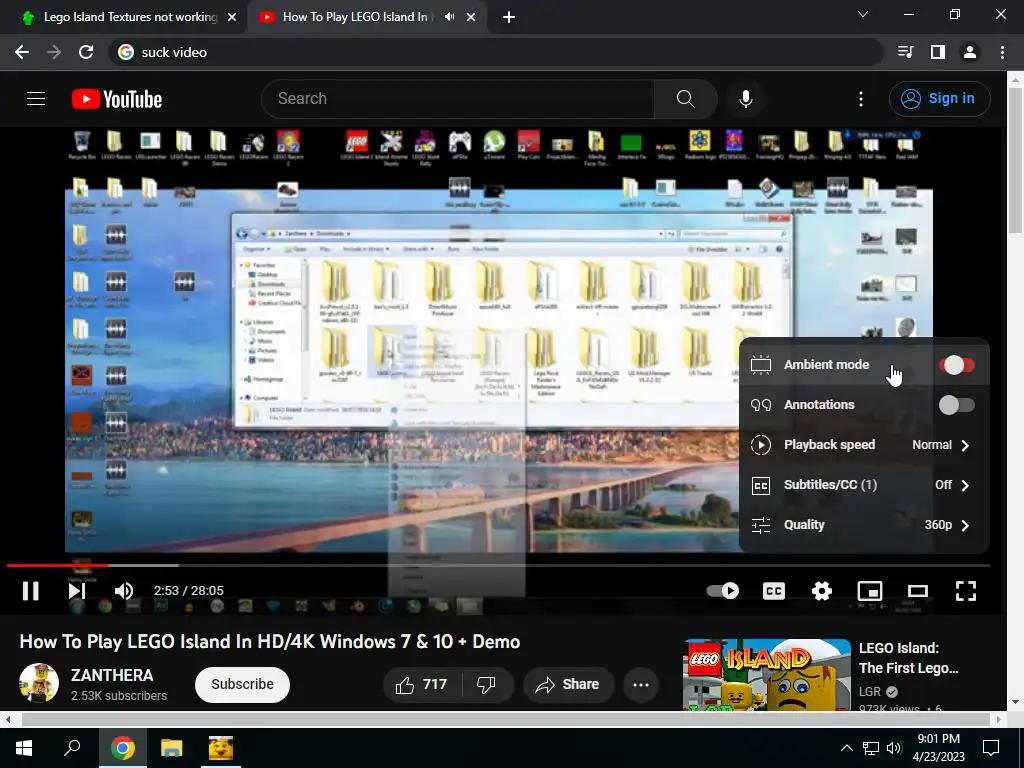Image resolution: width=1024 pixels, height=768 pixels.
Task: Open the notification center
Action: click(991, 748)
